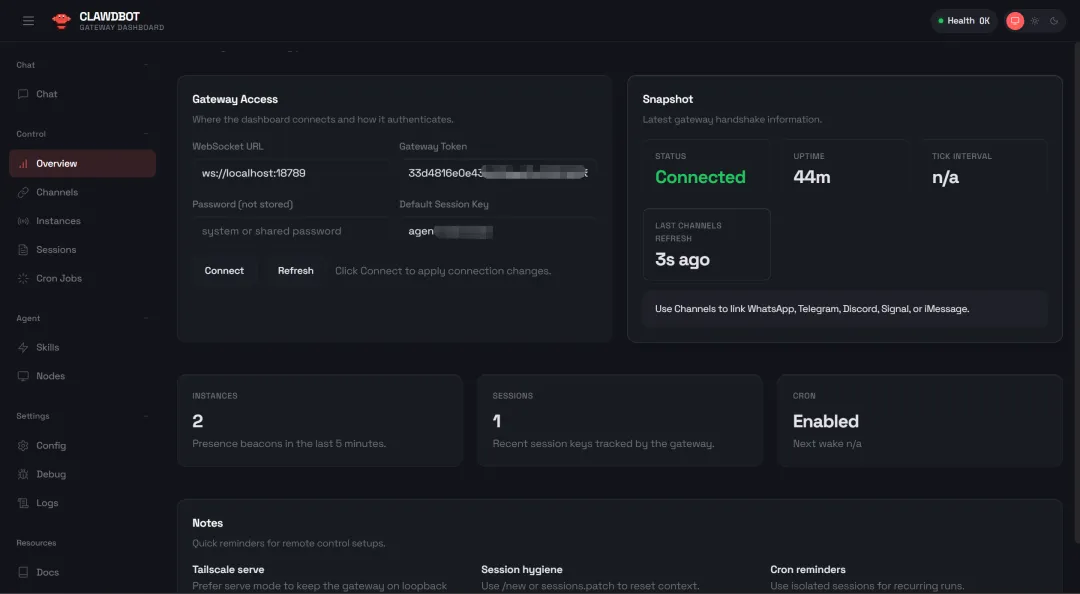Click the Channels link icon

(x=23, y=192)
